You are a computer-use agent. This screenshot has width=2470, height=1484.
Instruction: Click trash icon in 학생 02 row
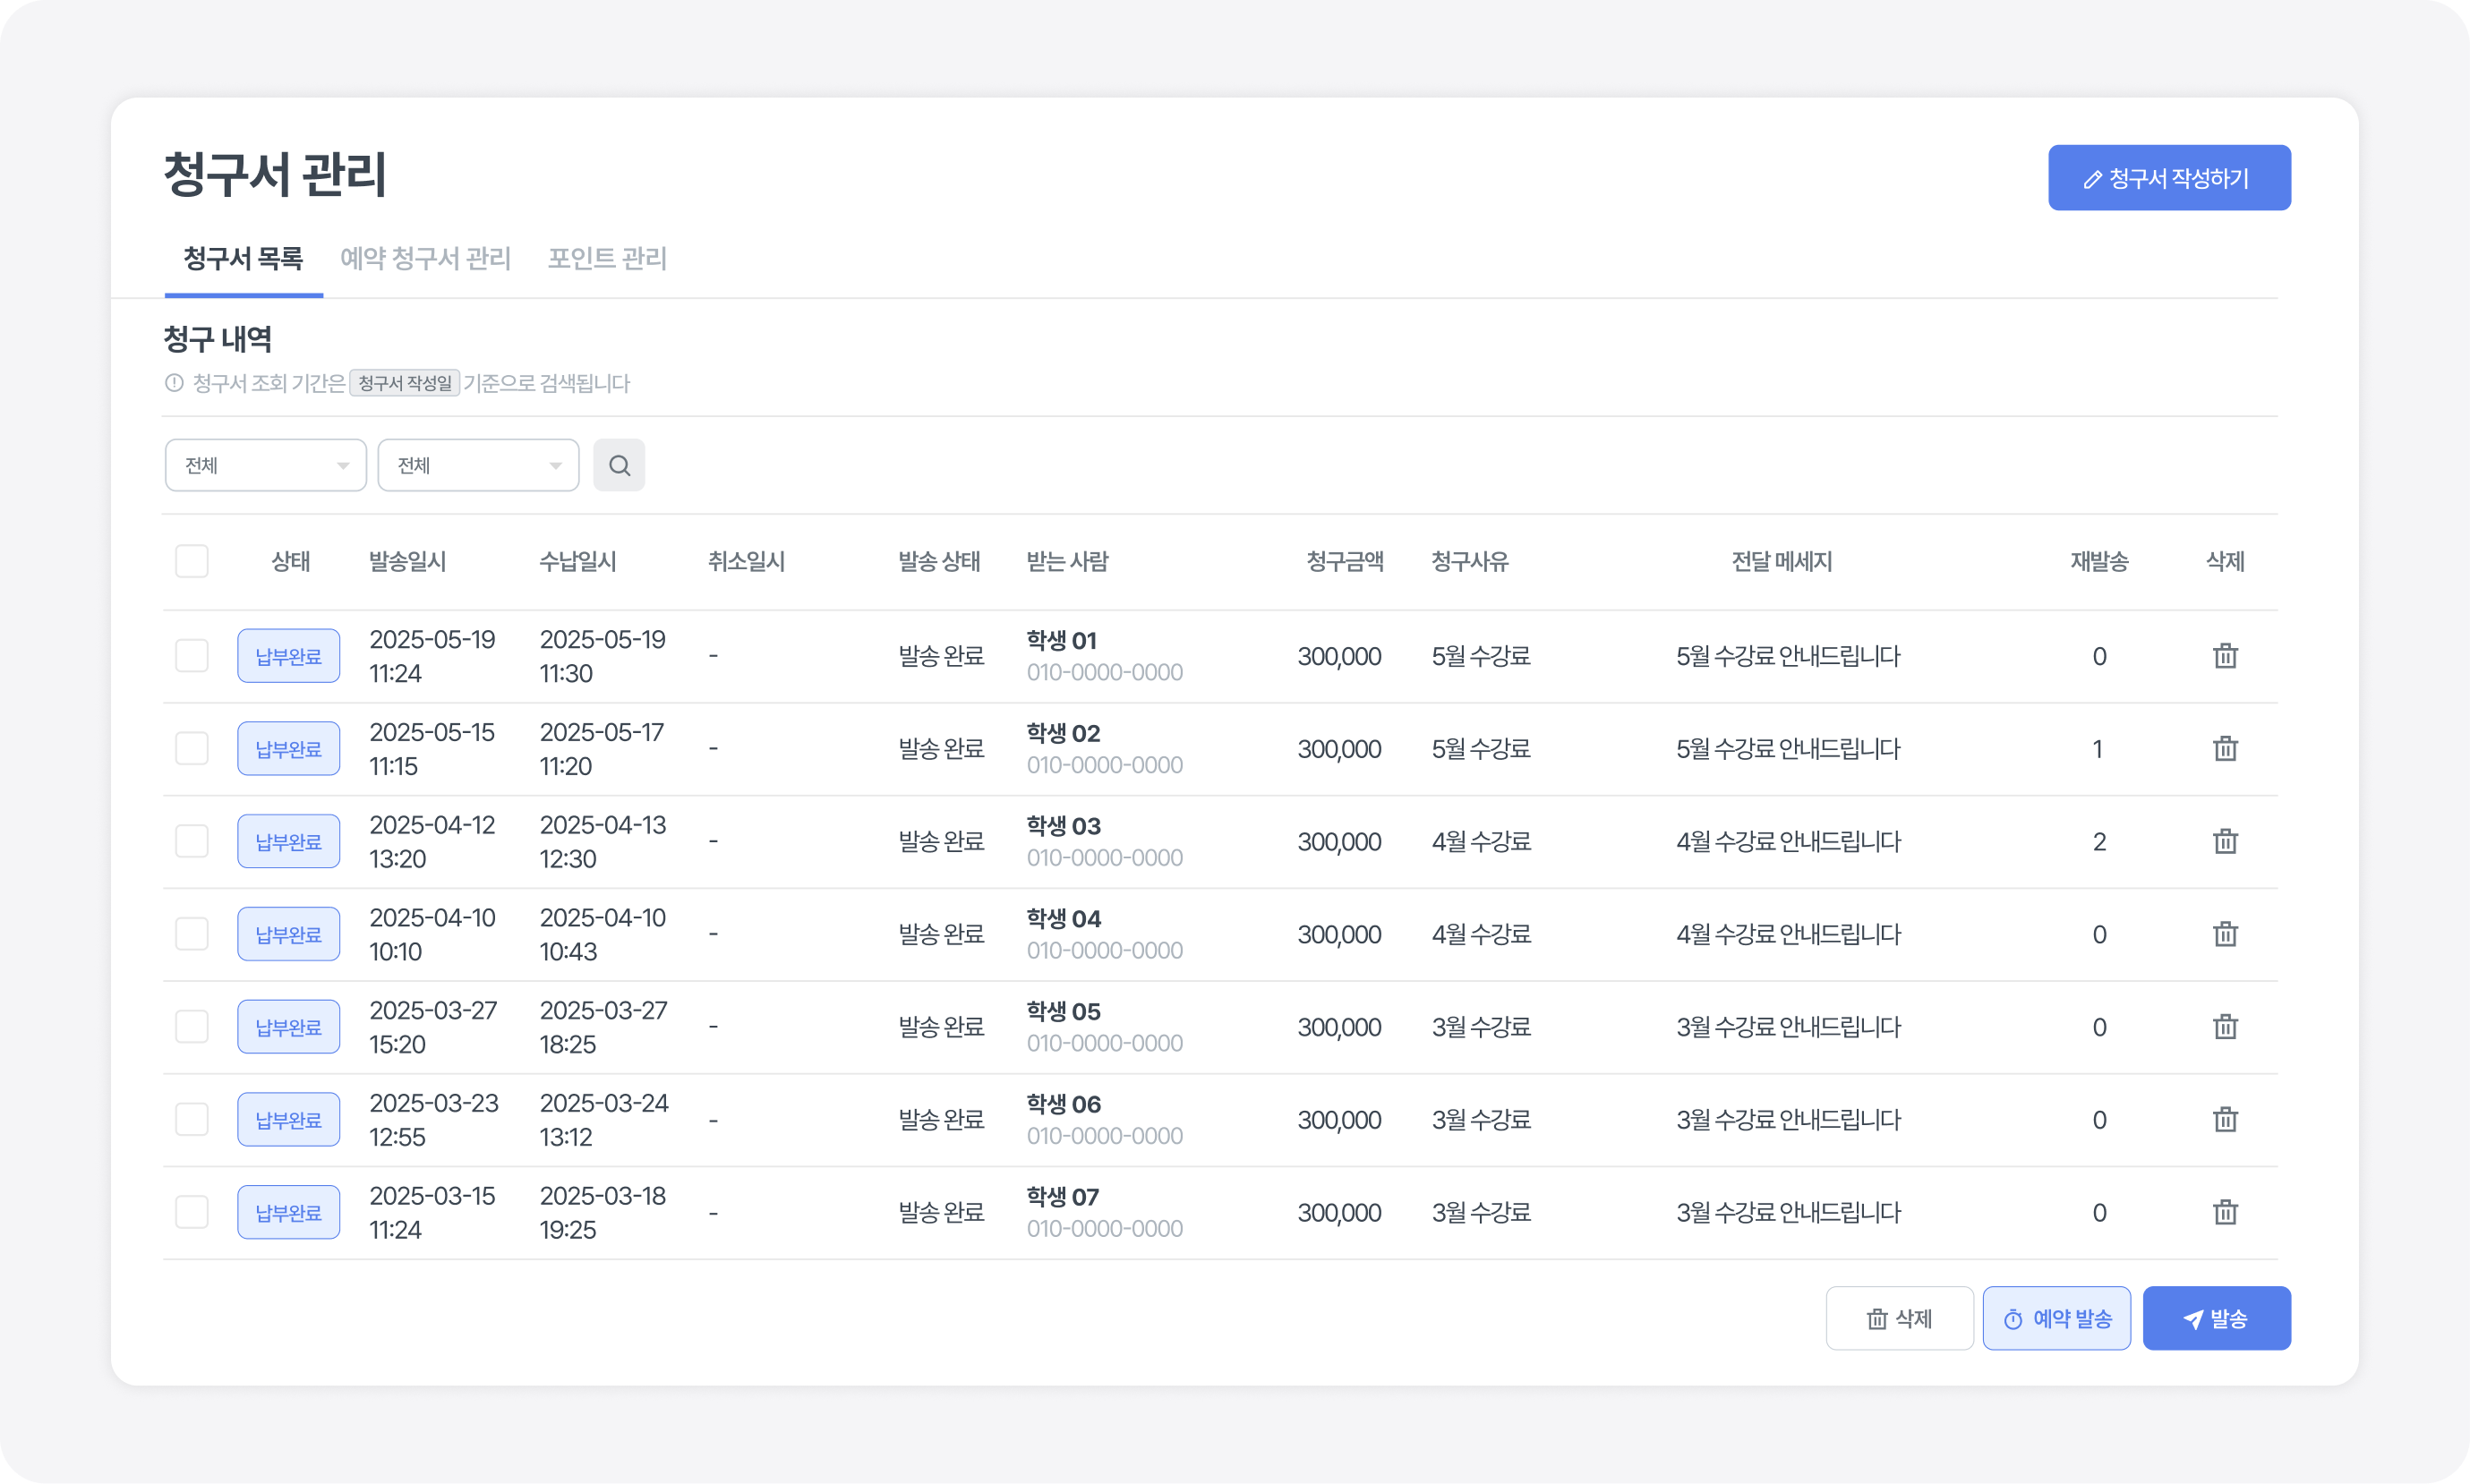point(2225,749)
